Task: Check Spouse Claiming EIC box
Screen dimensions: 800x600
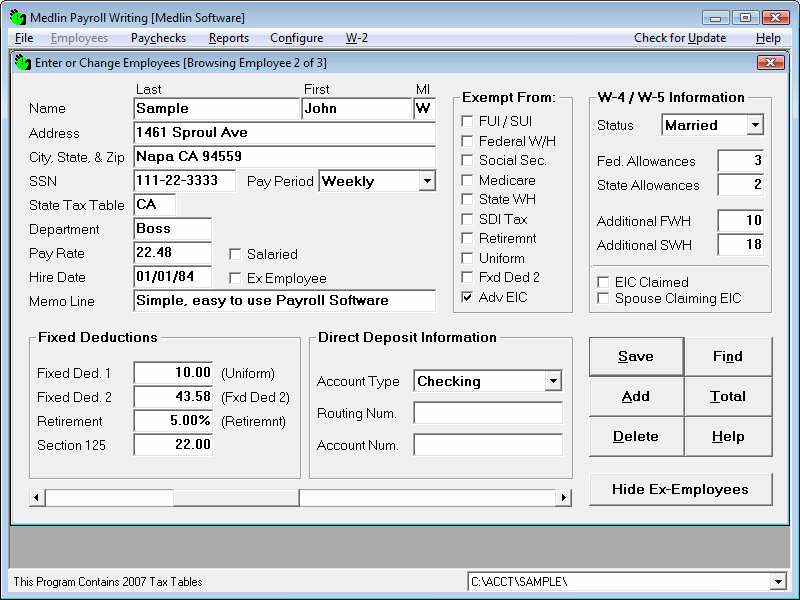Action: point(603,298)
